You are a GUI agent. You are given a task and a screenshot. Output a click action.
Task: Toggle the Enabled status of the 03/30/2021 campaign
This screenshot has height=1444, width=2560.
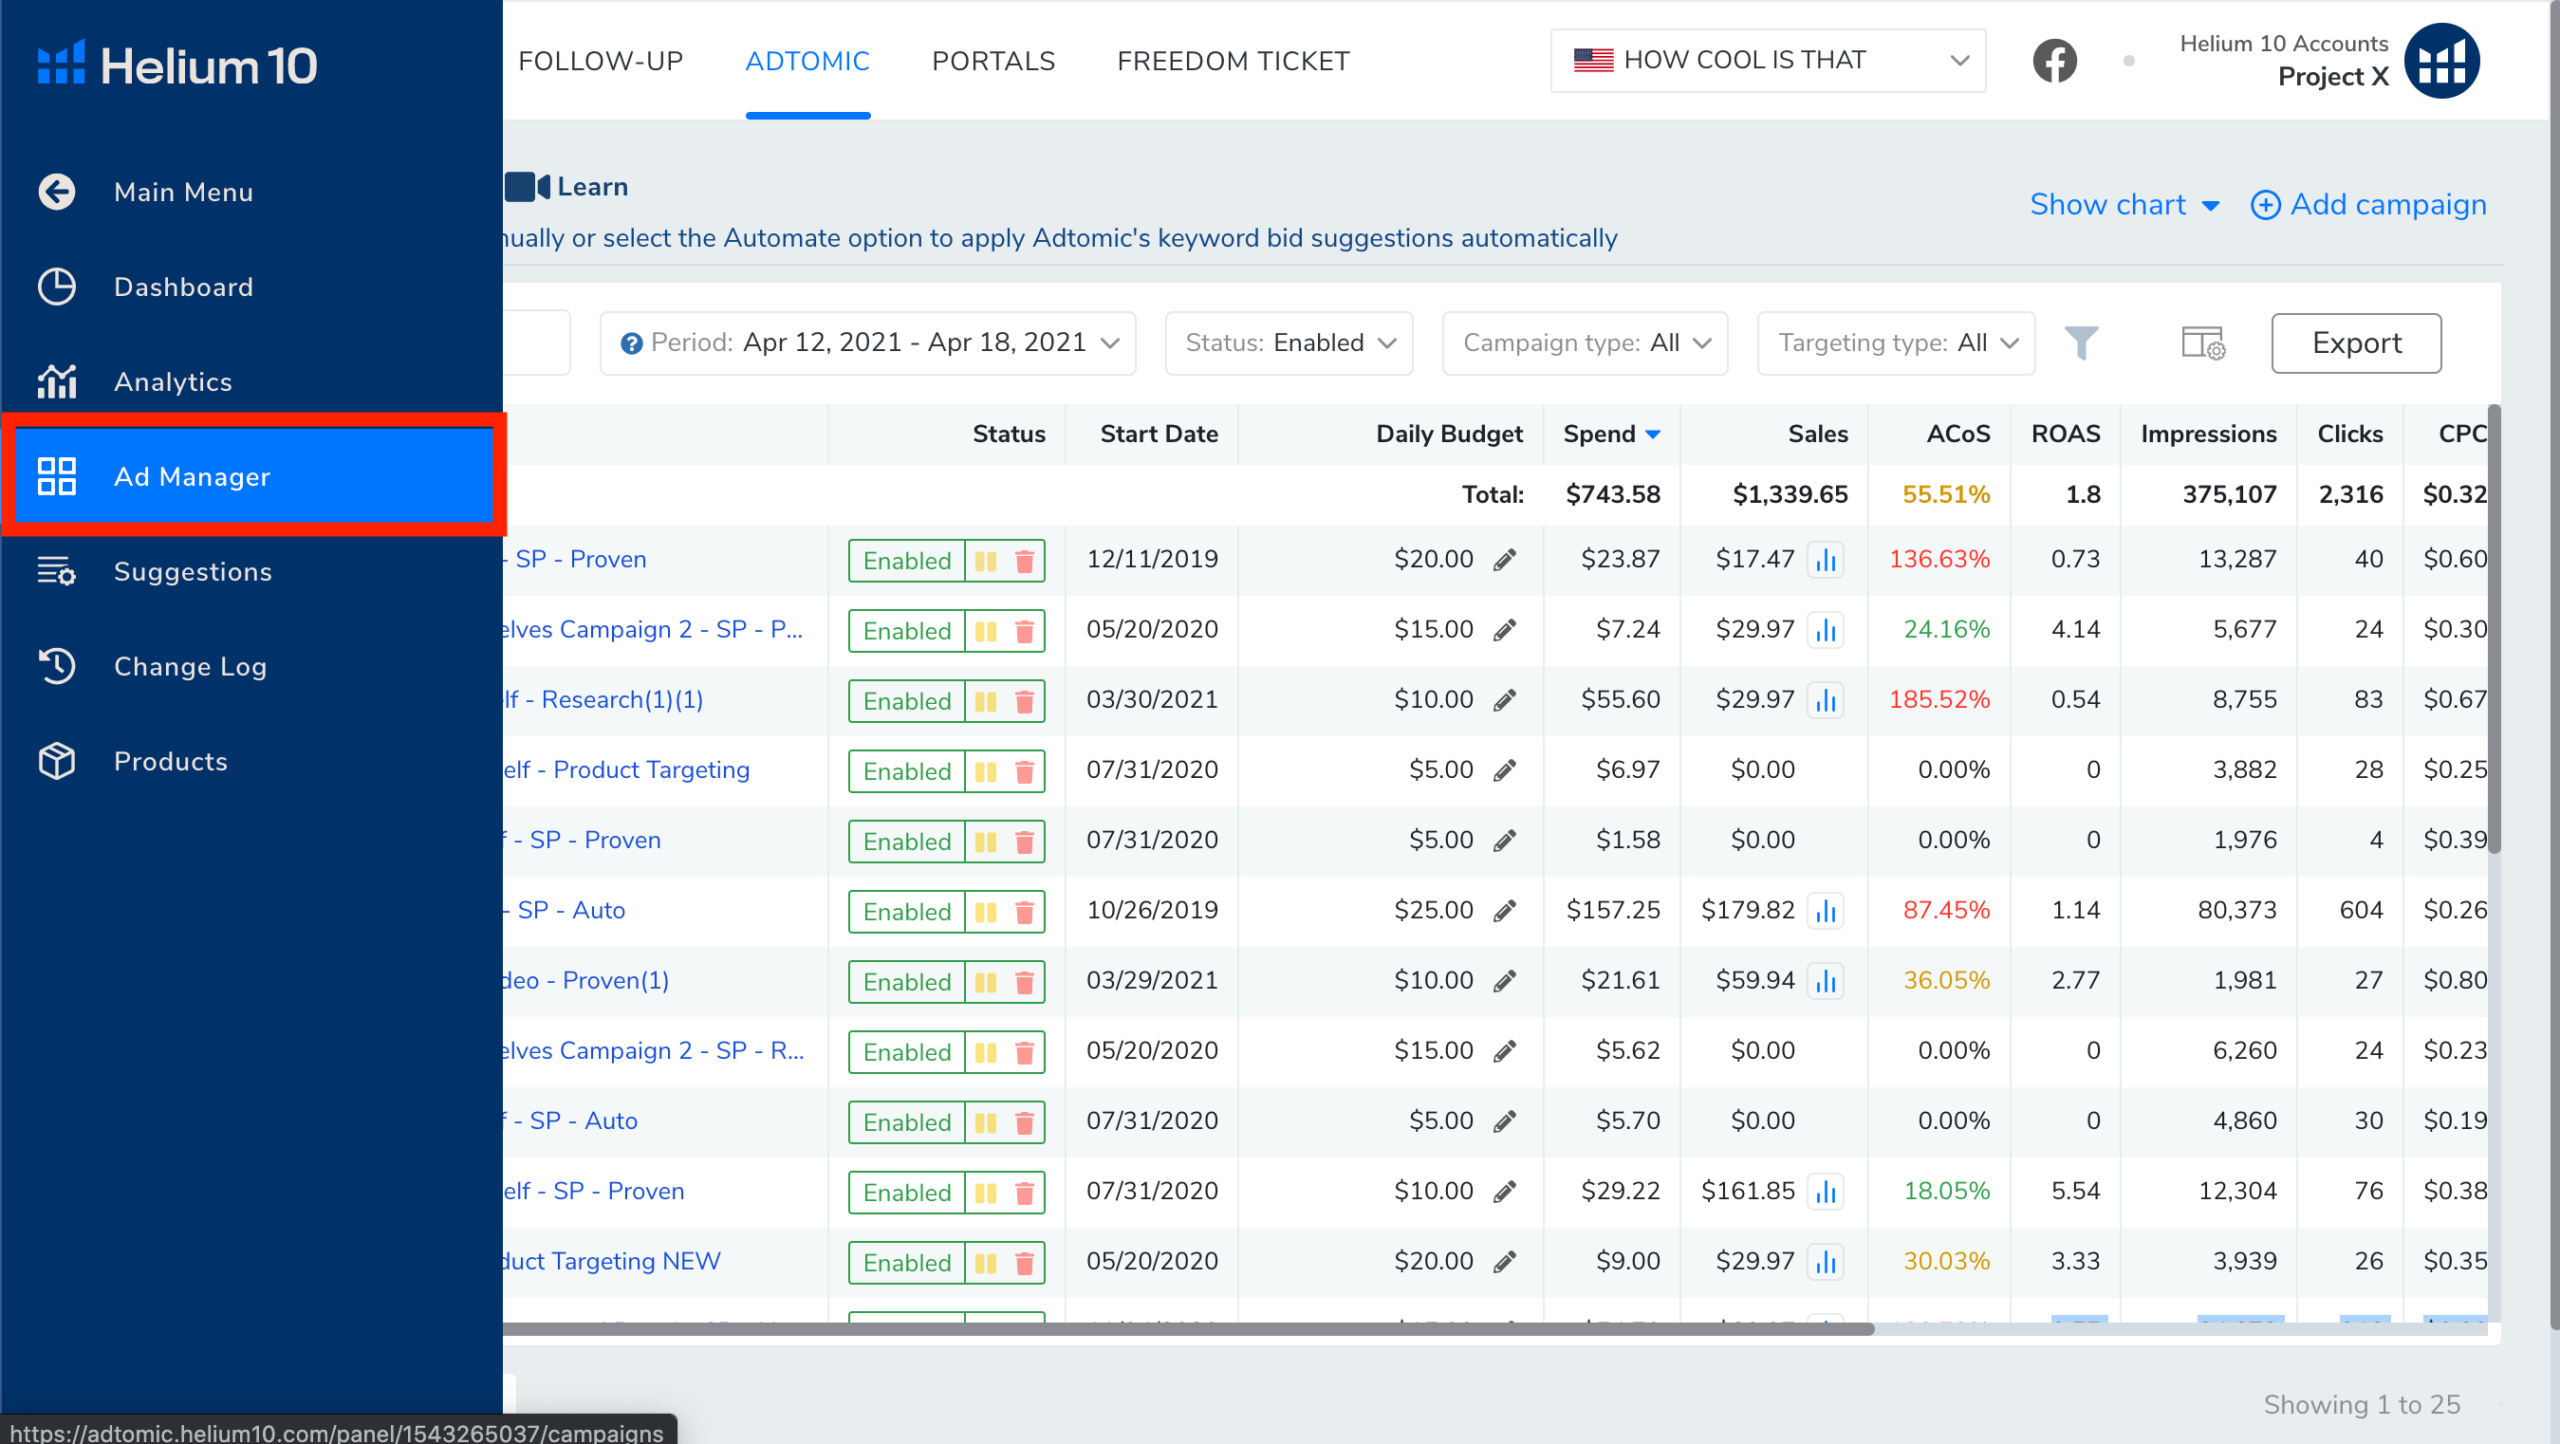(x=905, y=701)
